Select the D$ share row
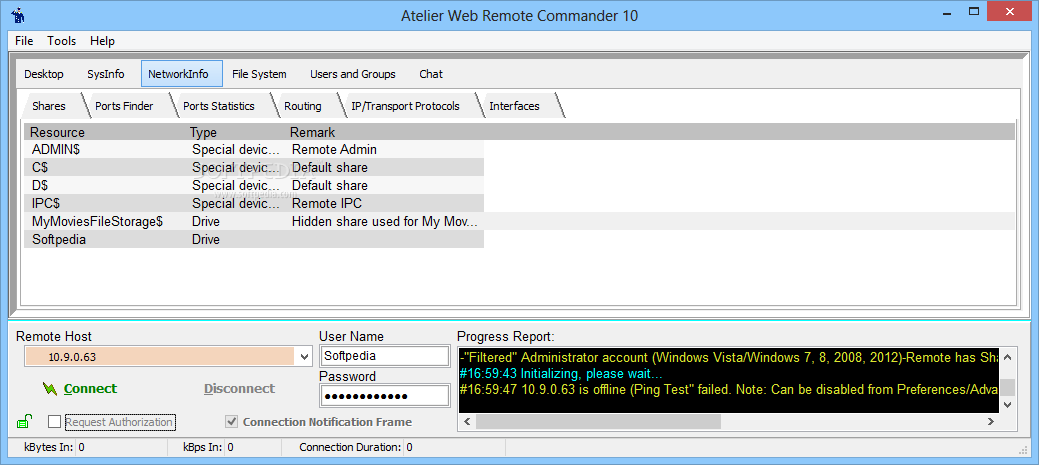The image size is (1039, 465). click(x=254, y=185)
